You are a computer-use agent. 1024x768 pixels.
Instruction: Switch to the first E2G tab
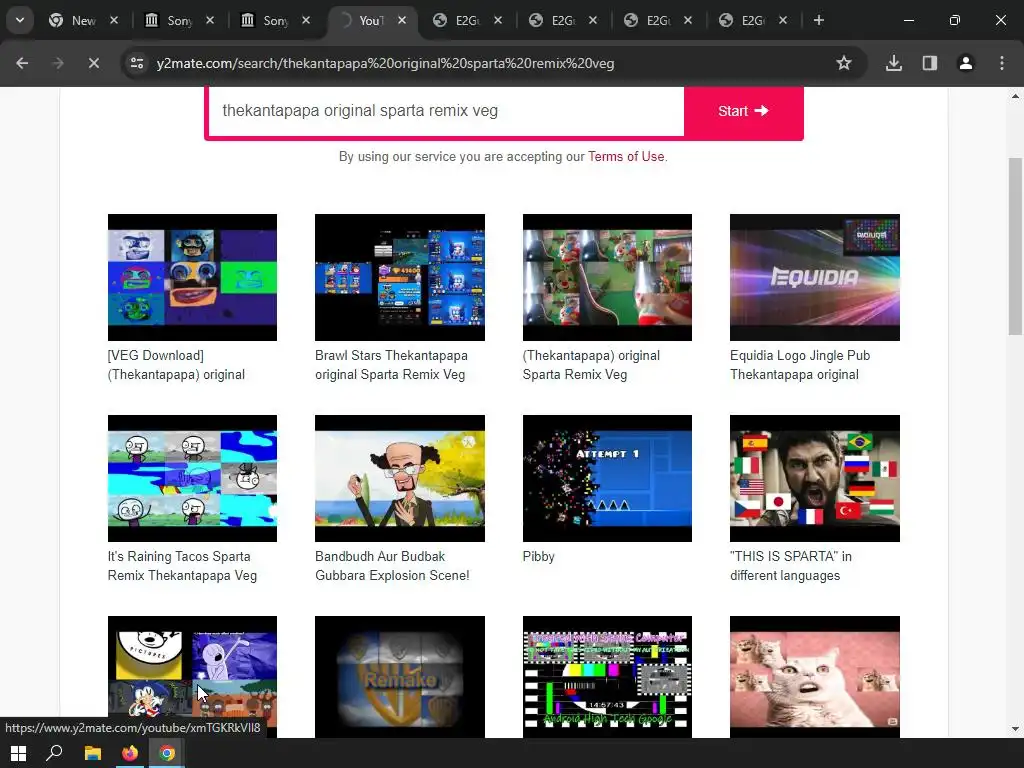[467, 20]
